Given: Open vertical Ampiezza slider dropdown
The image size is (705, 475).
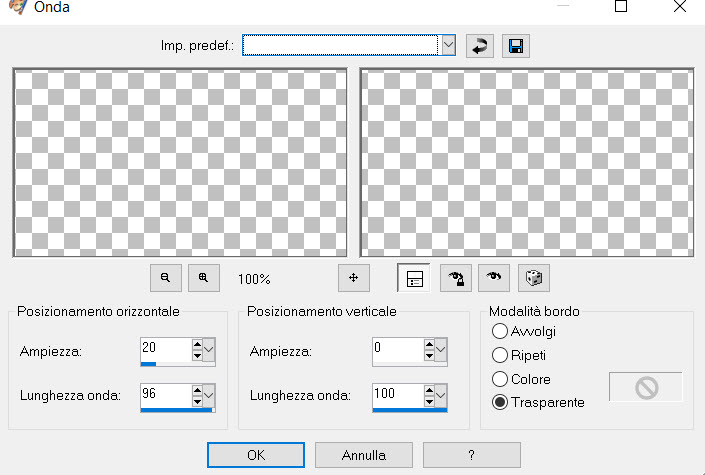Looking at the screenshot, I should tap(441, 349).
